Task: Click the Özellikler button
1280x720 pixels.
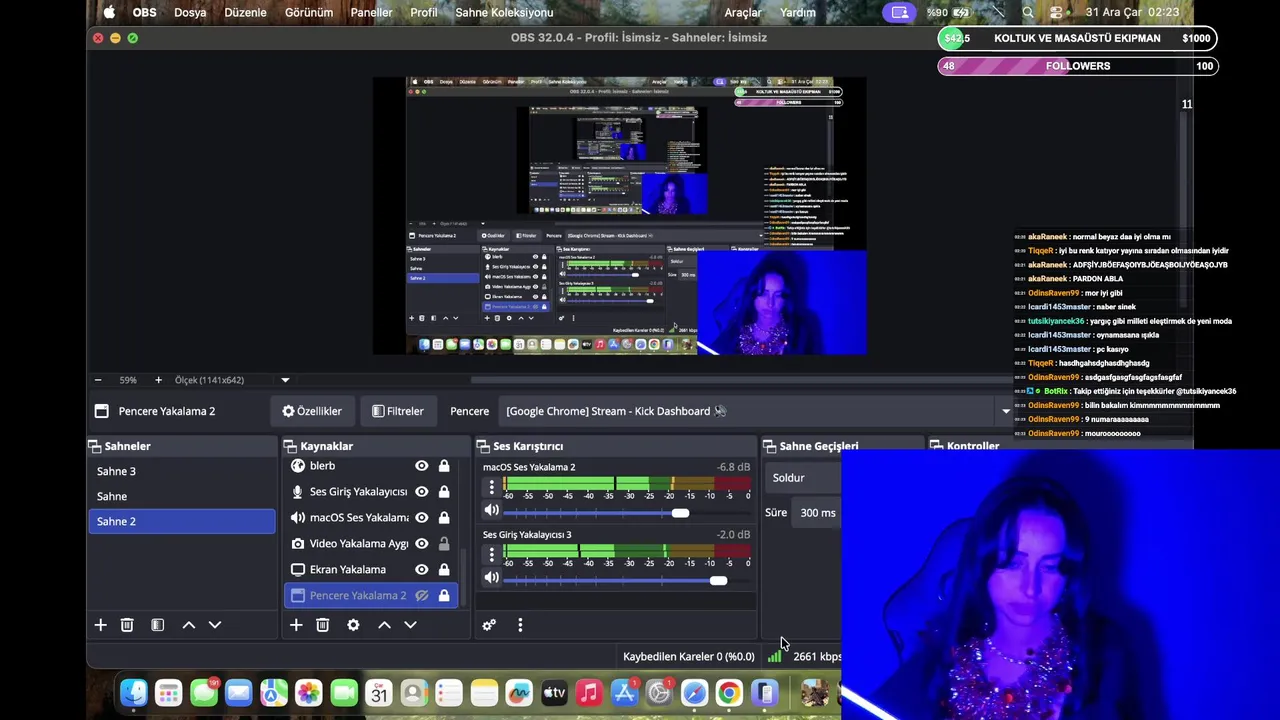Action: point(312,411)
